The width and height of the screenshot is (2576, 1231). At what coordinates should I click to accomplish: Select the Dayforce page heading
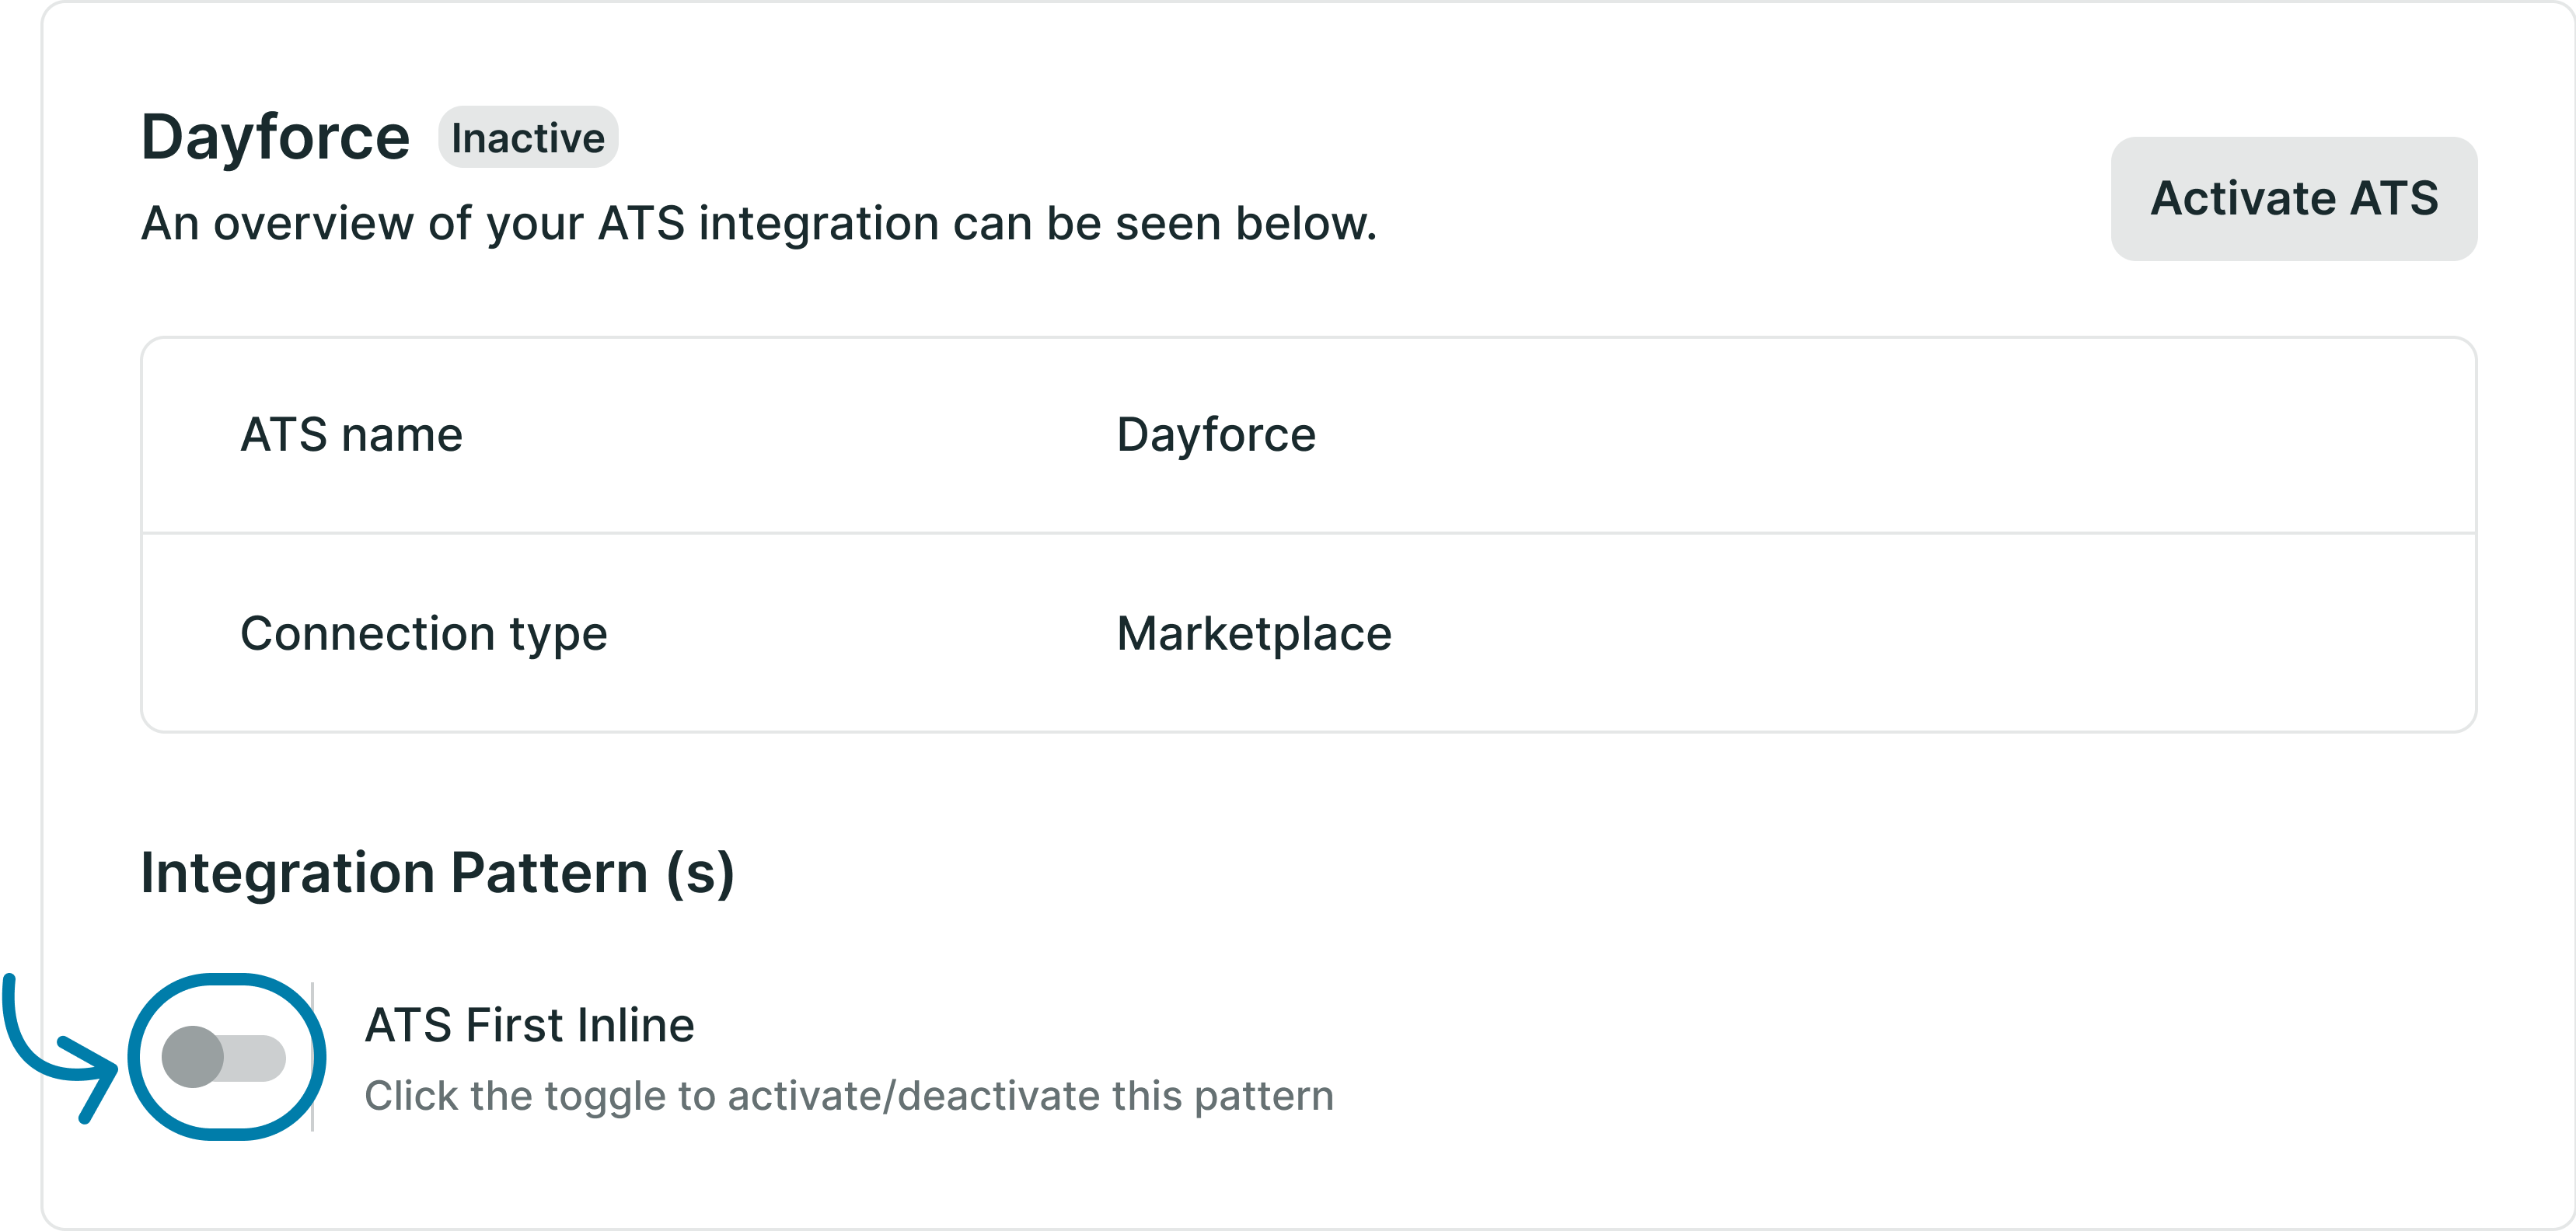click(x=275, y=137)
